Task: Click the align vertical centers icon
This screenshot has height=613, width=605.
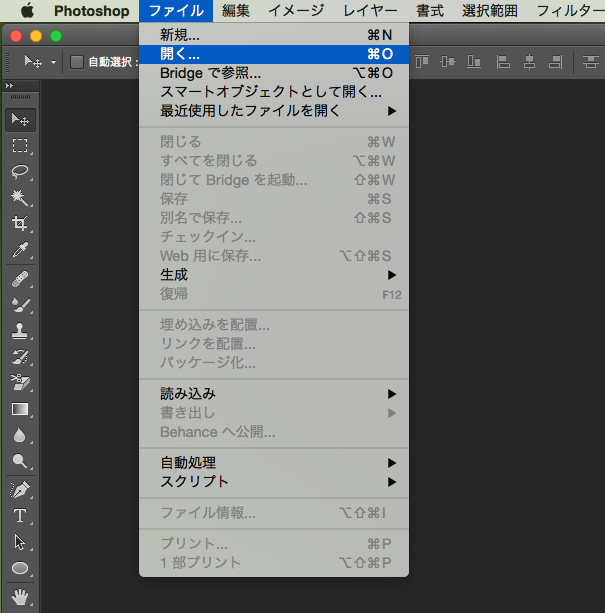Action: 448,62
